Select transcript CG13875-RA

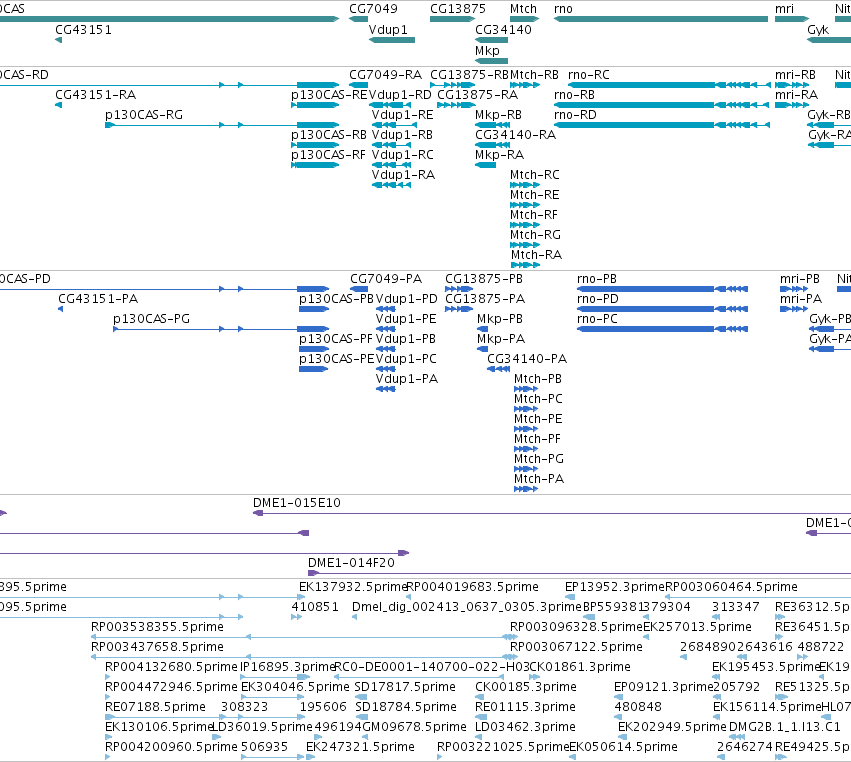point(456,105)
